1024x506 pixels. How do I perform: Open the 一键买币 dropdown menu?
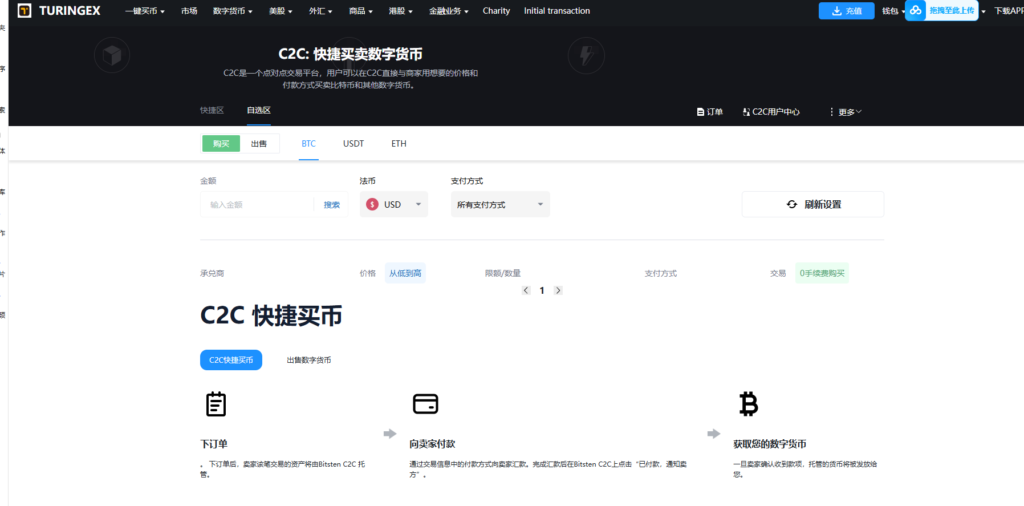144,11
